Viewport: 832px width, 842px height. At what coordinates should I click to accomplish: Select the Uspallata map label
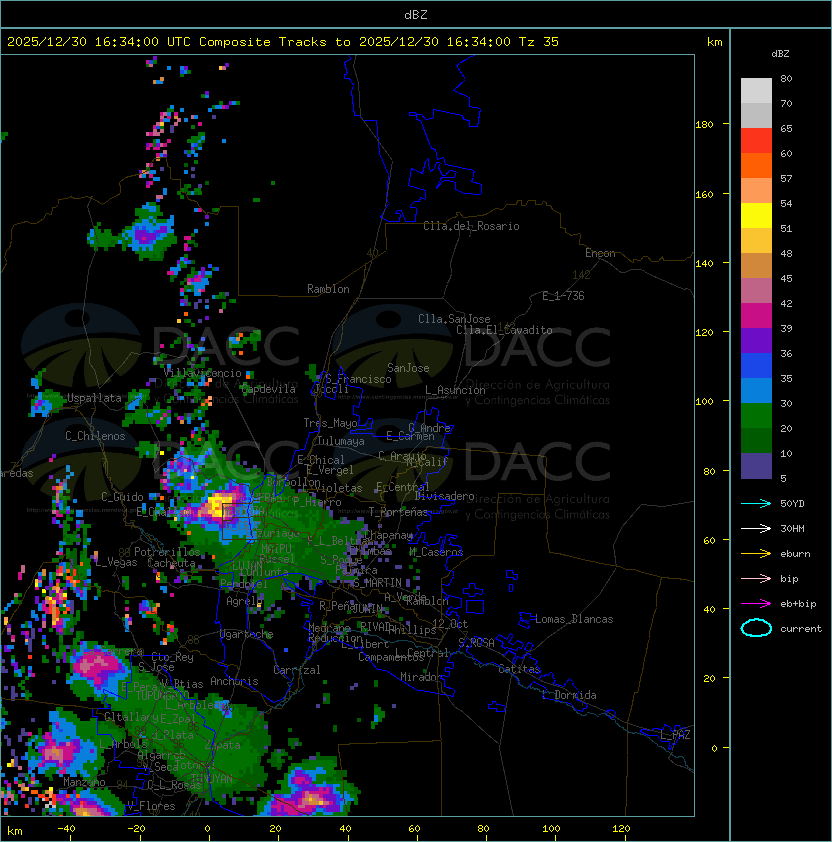[94, 398]
